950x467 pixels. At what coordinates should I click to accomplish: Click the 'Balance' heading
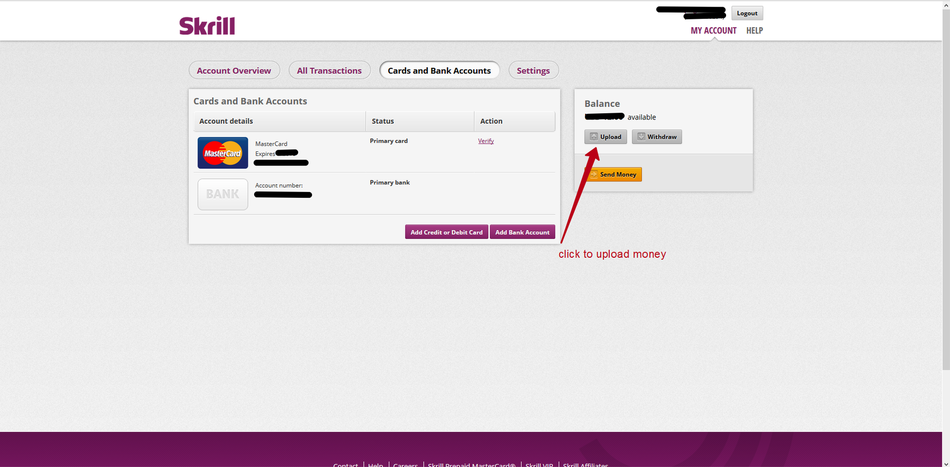[x=602, y=104]
